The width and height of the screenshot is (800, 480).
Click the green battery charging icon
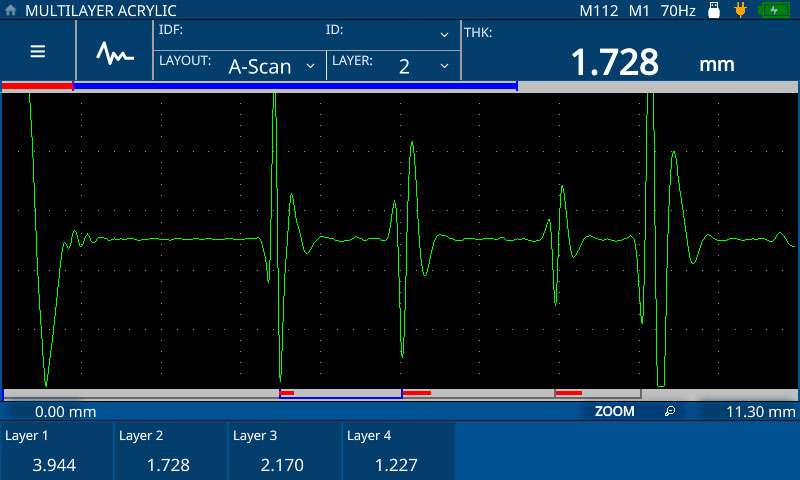pyautogui.click(x=774, y=10)
